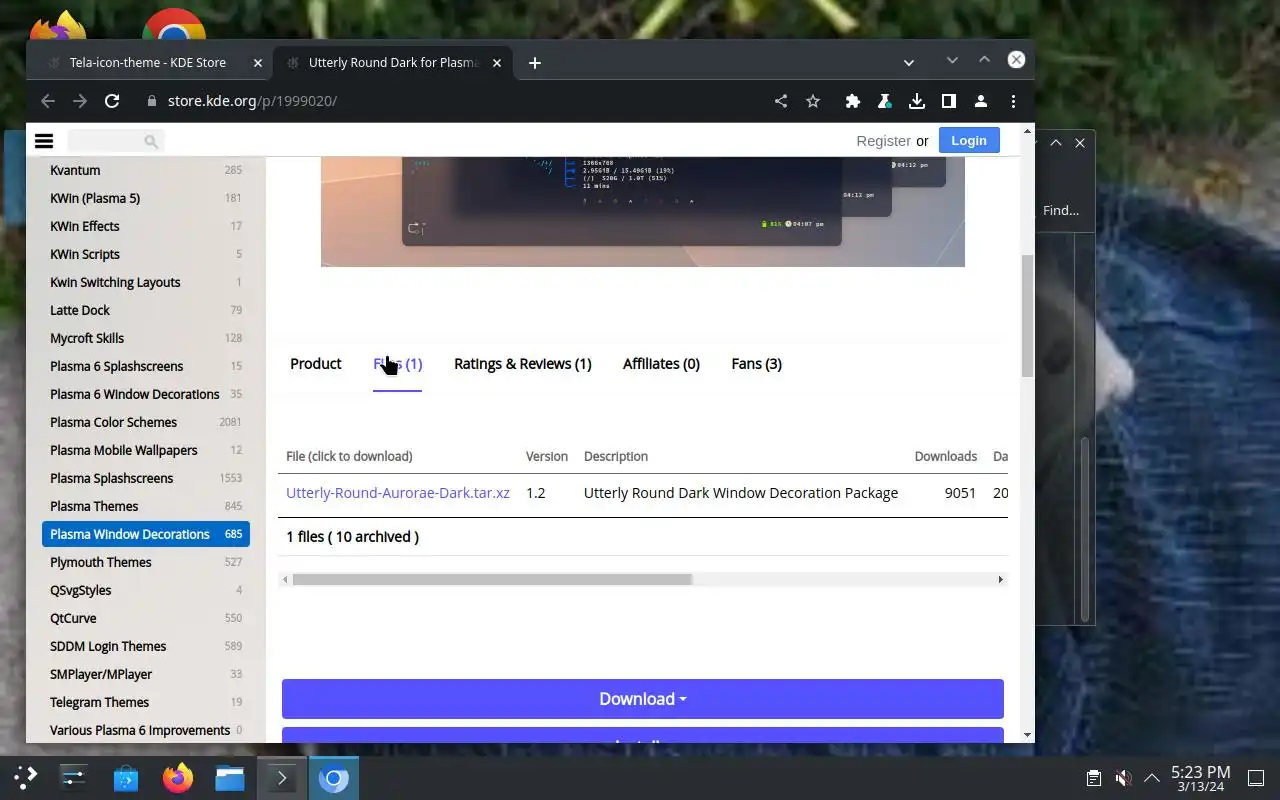The height and width of the screenshot is (800, 1280).
Task: Open Dolphin file manager from taskbar
Action: [x=230, y=777]
